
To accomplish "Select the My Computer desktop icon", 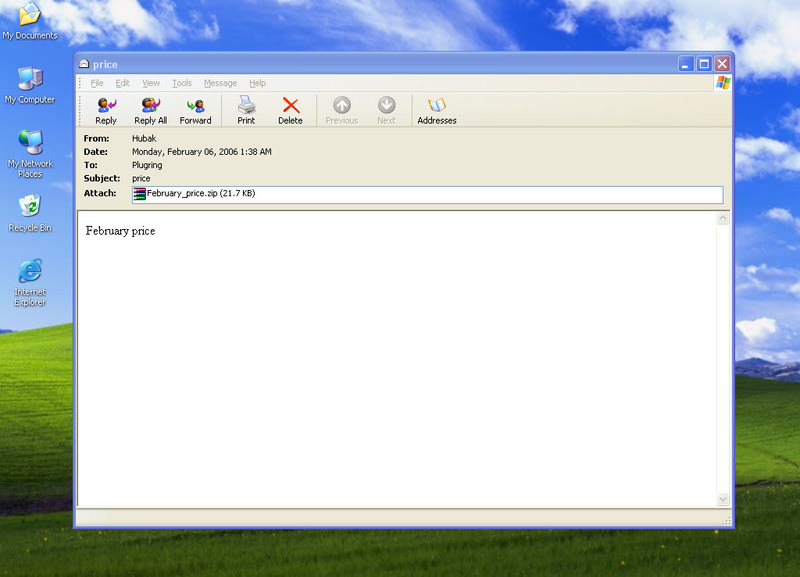I will [30, 85].
